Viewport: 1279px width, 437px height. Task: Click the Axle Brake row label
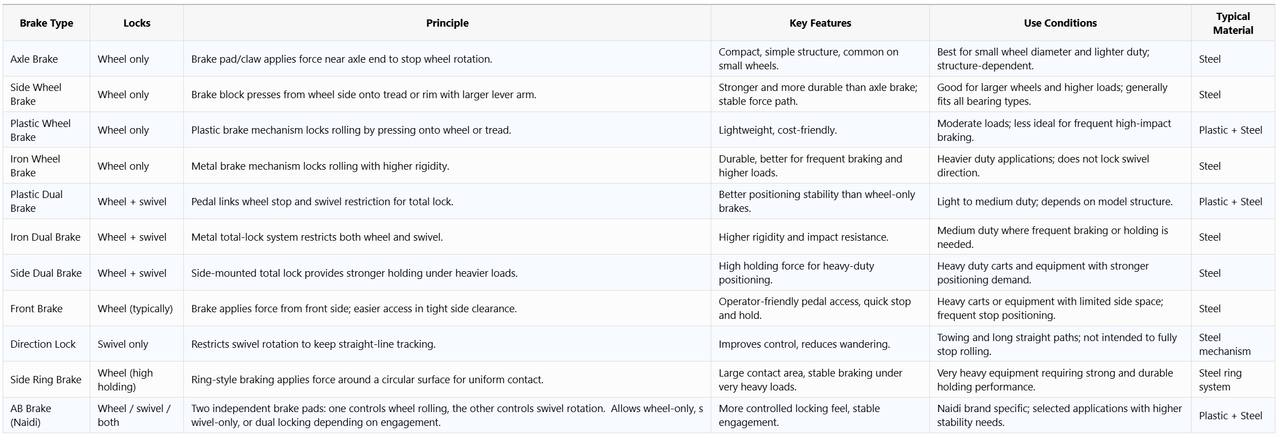coord(46,59)
